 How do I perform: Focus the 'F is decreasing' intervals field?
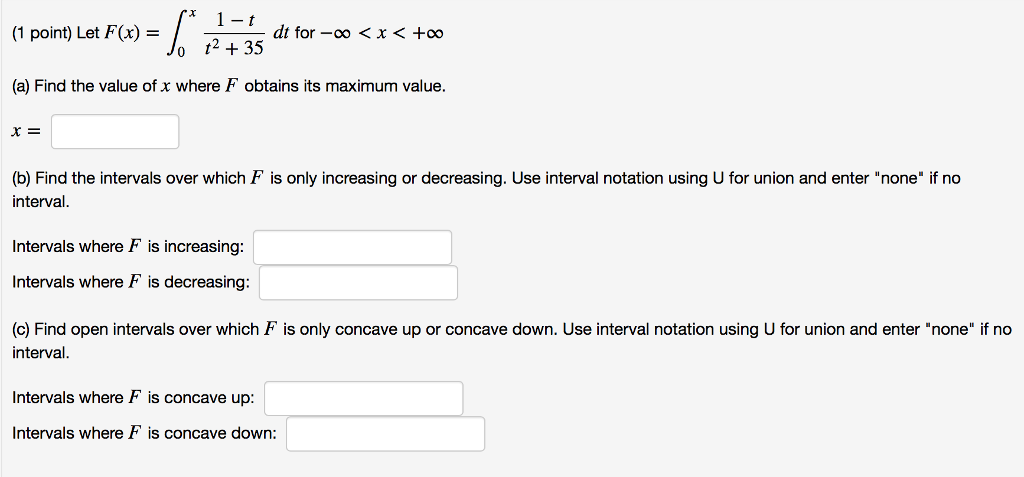pos(358,282)
